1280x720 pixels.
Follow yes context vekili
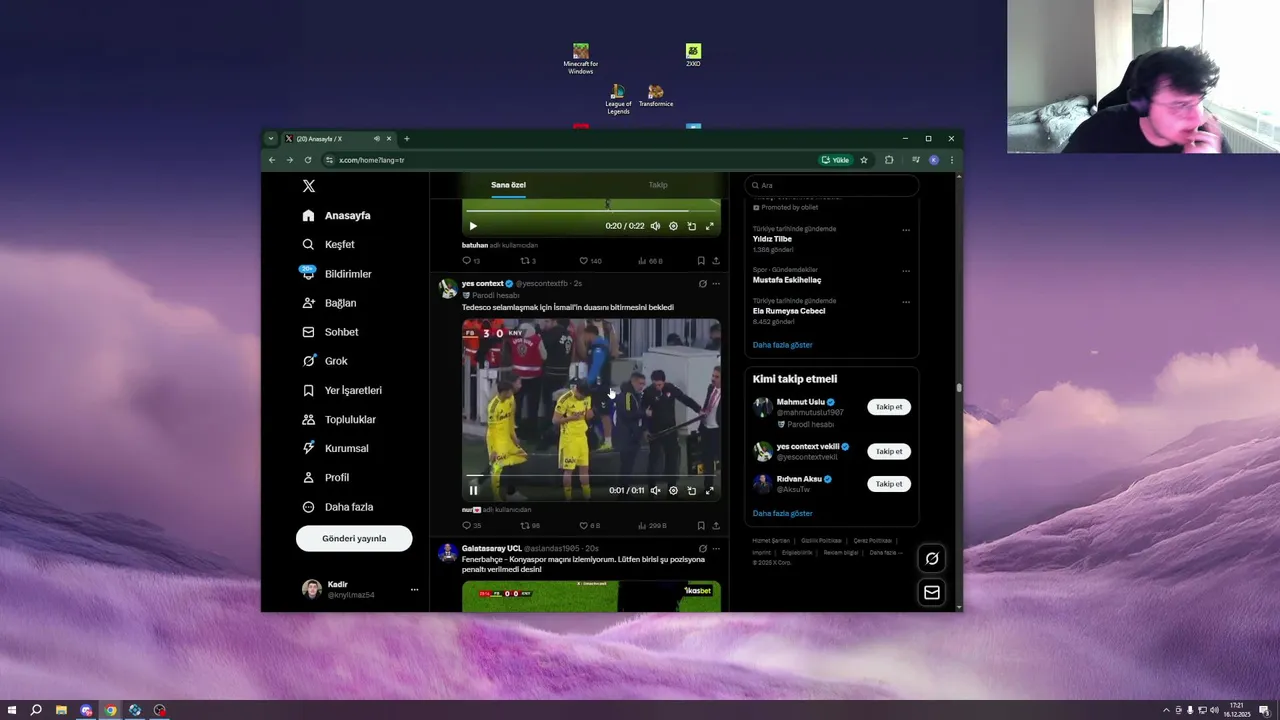(x=889, y=451)
